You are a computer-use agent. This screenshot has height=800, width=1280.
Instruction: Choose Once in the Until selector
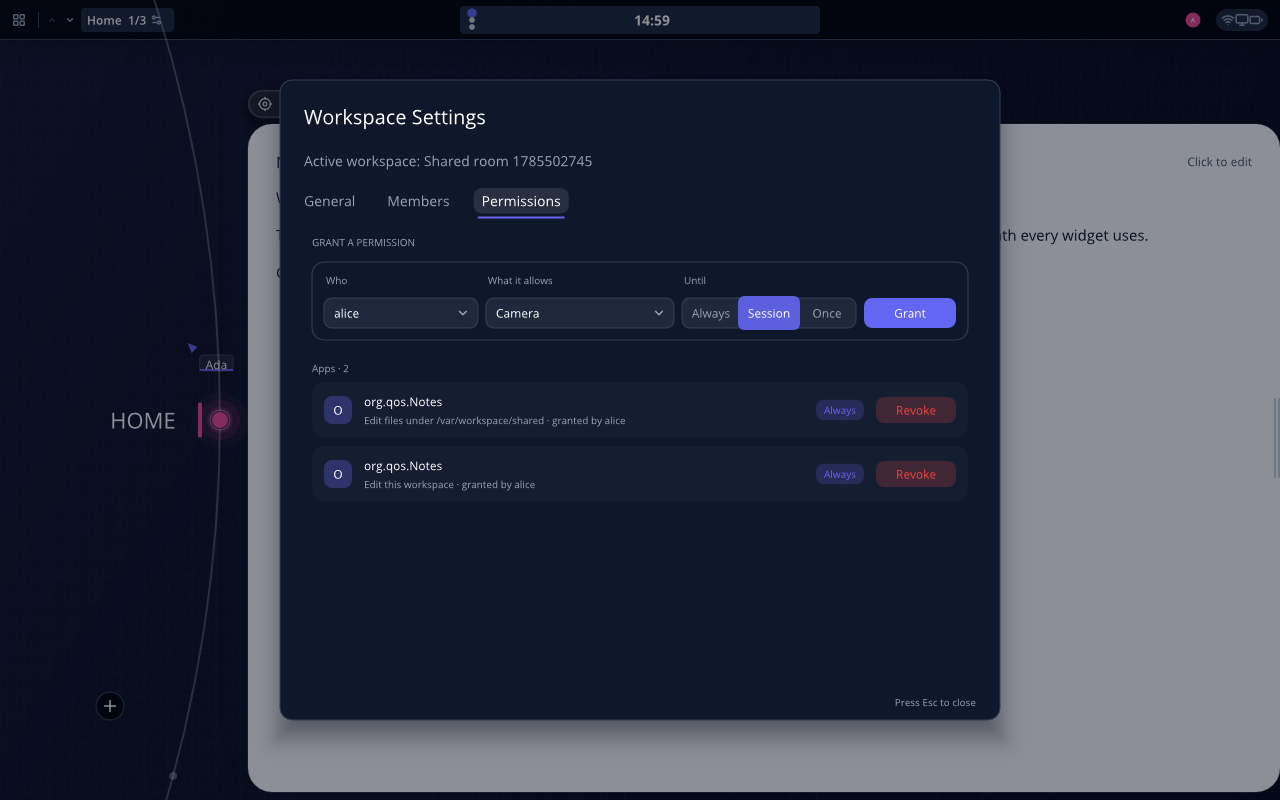(827, 313)
